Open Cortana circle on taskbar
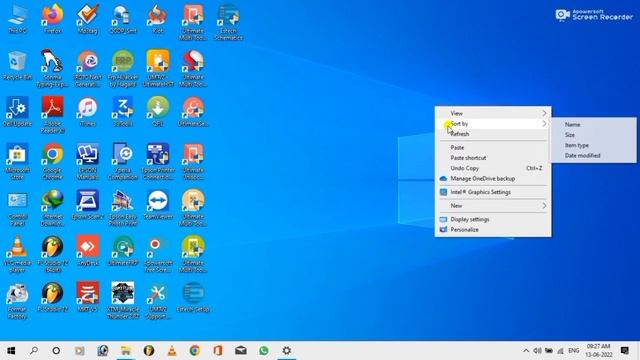640x360 pixels. tap(56, 351)
